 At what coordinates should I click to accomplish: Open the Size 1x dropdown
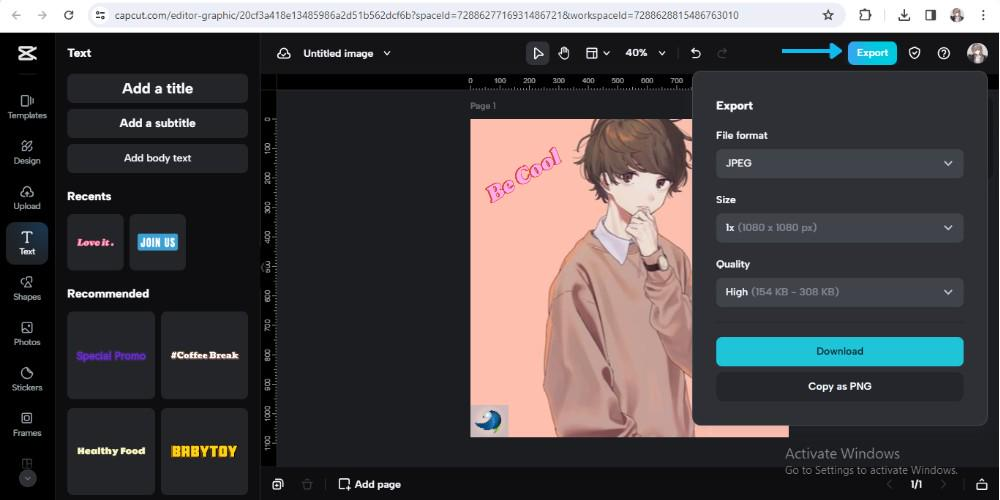839,228
